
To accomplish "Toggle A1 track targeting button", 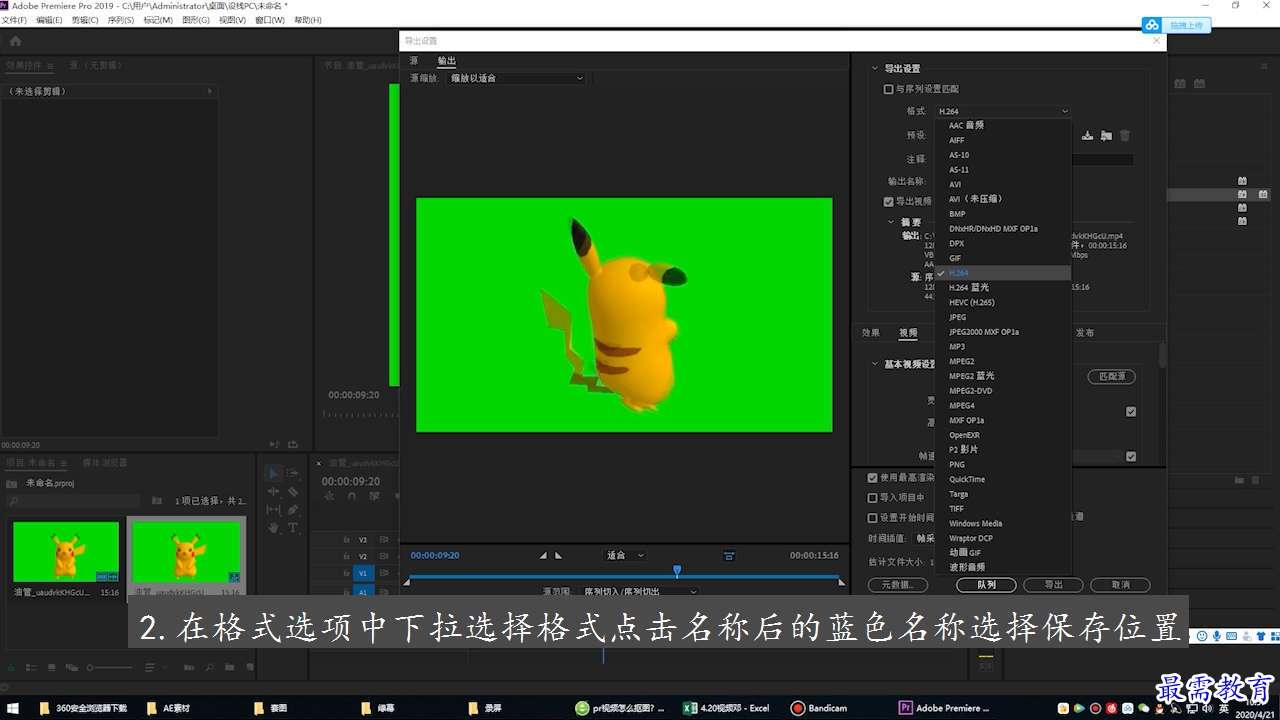I will tap(363, 592).
